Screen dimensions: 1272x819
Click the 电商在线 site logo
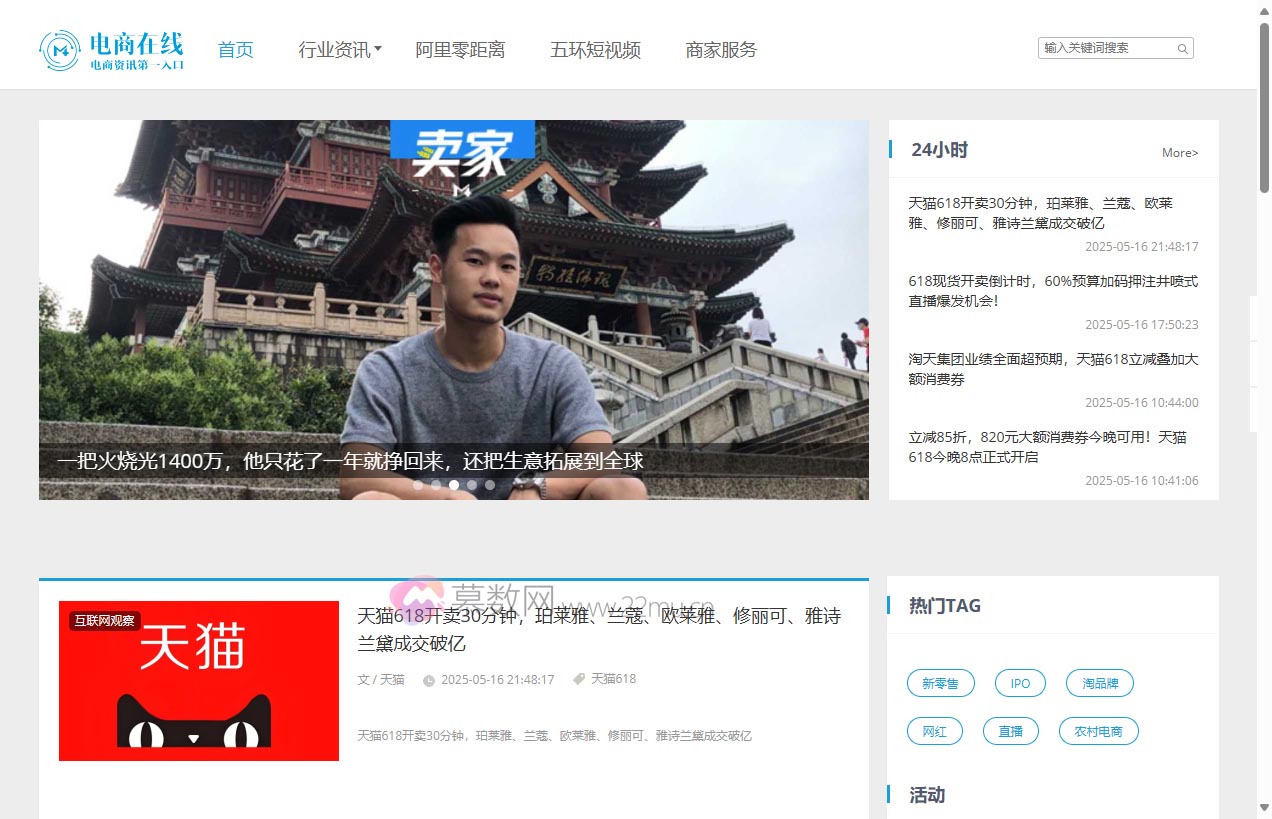tap(112, 50)
